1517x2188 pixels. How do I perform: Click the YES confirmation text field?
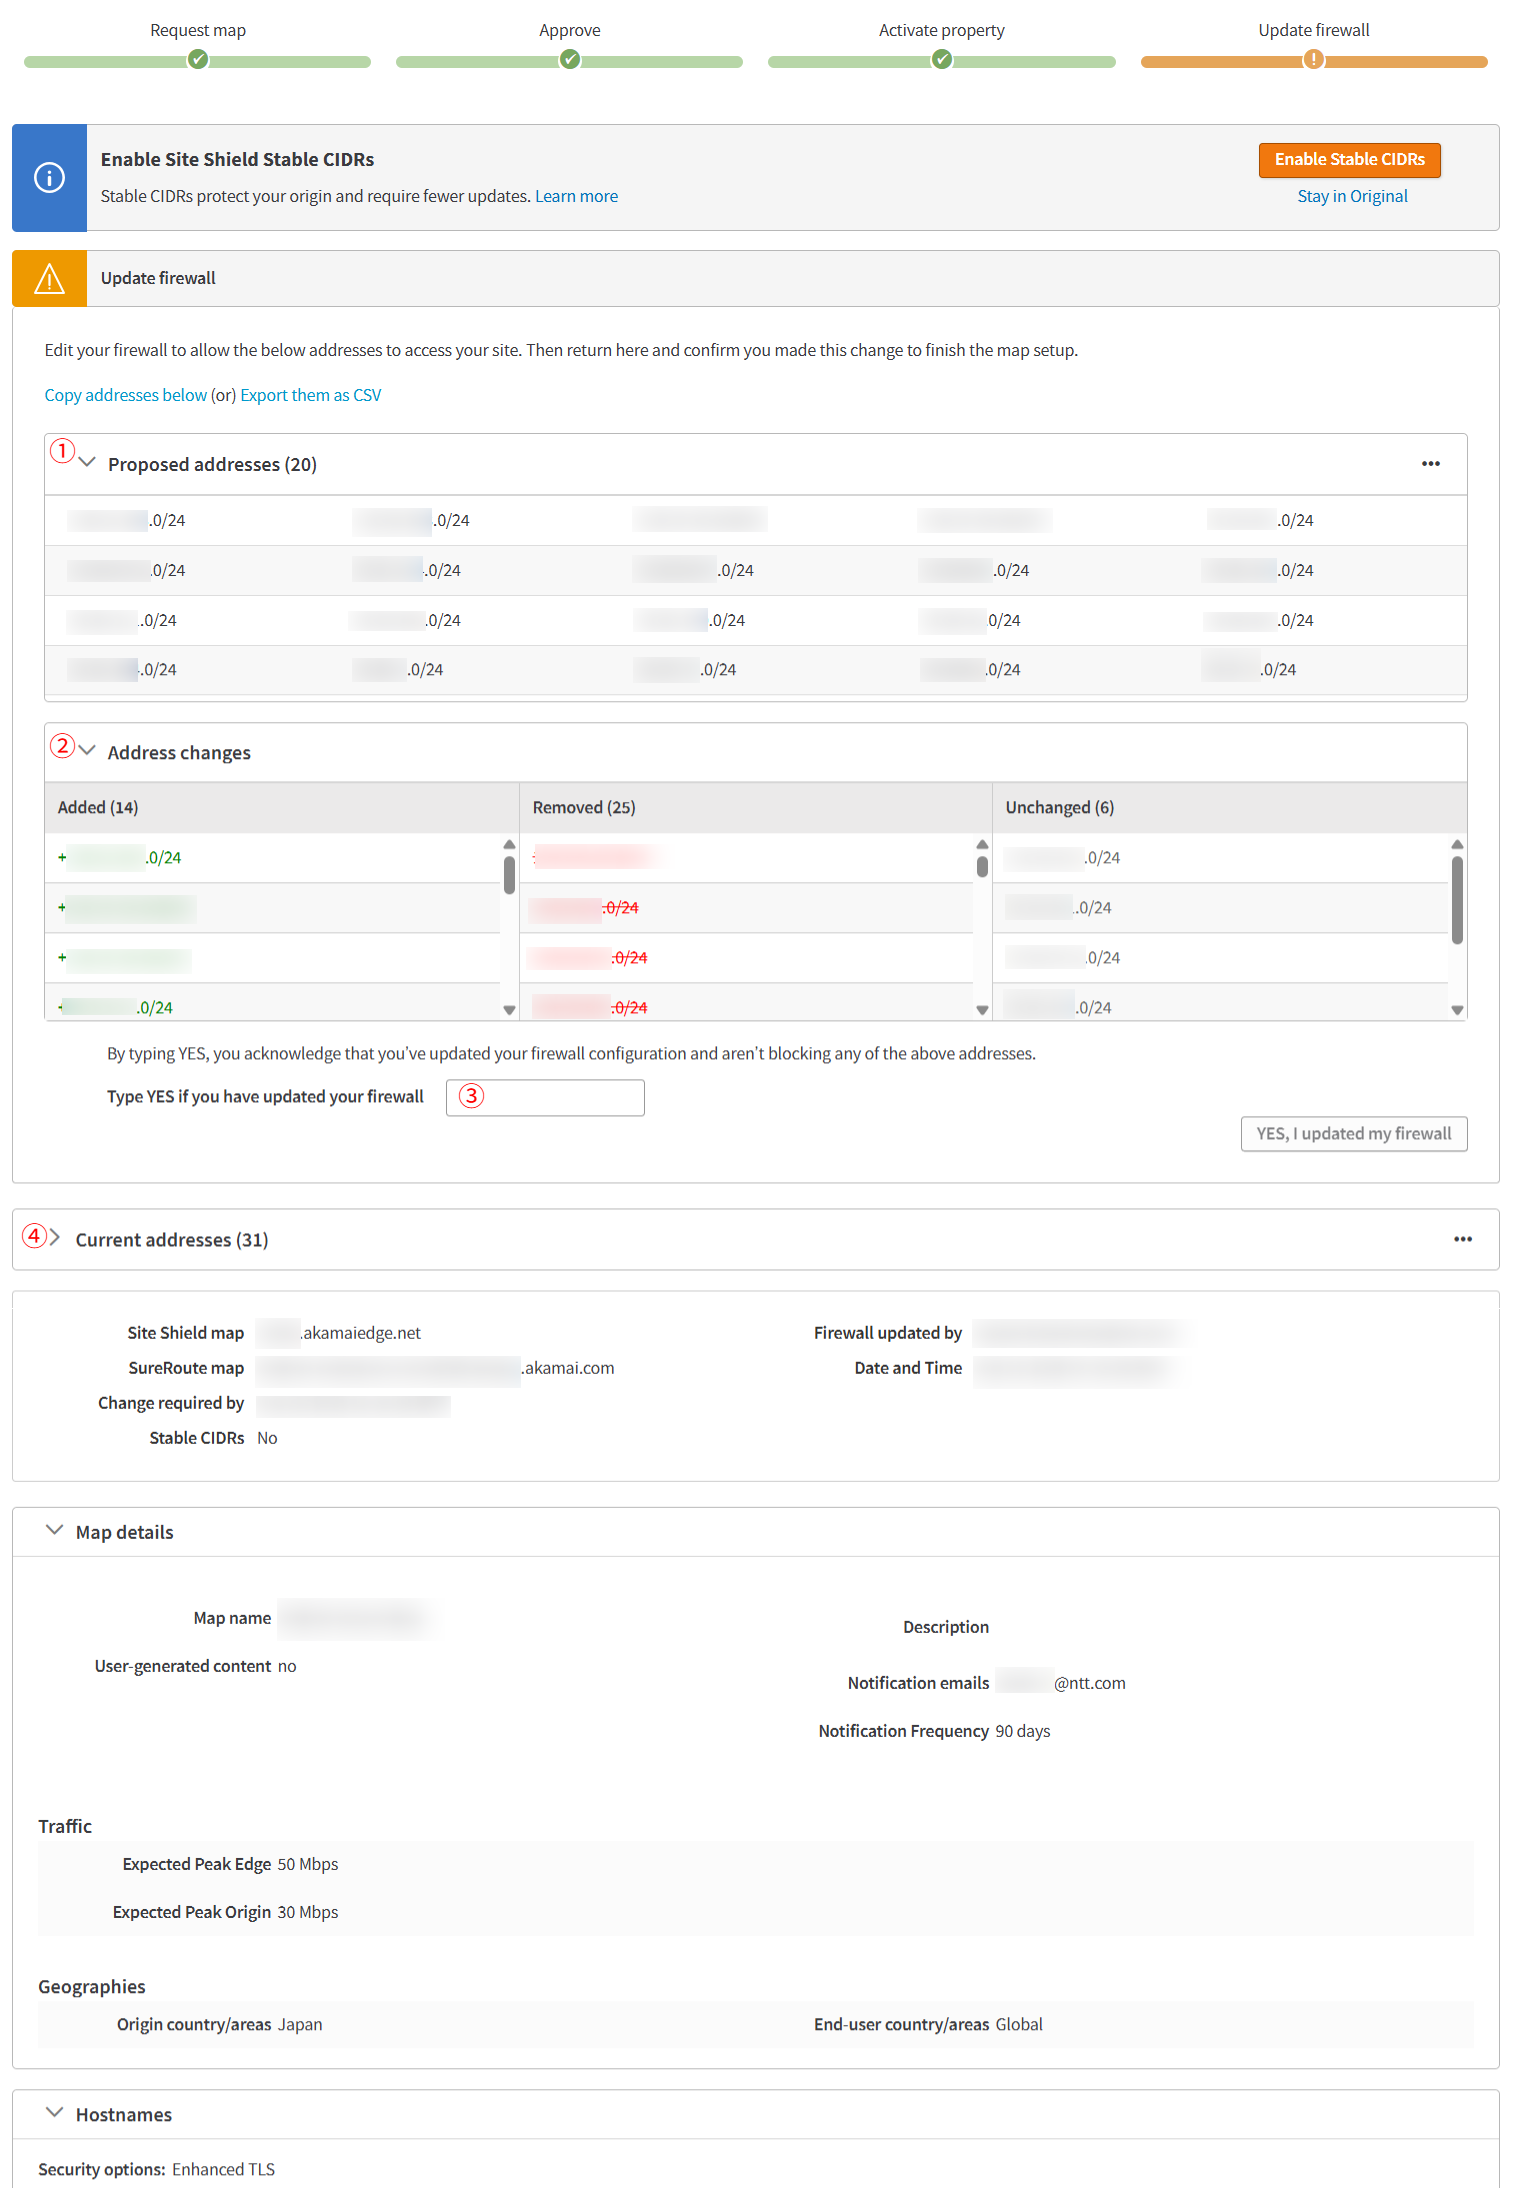(545, 1098)
